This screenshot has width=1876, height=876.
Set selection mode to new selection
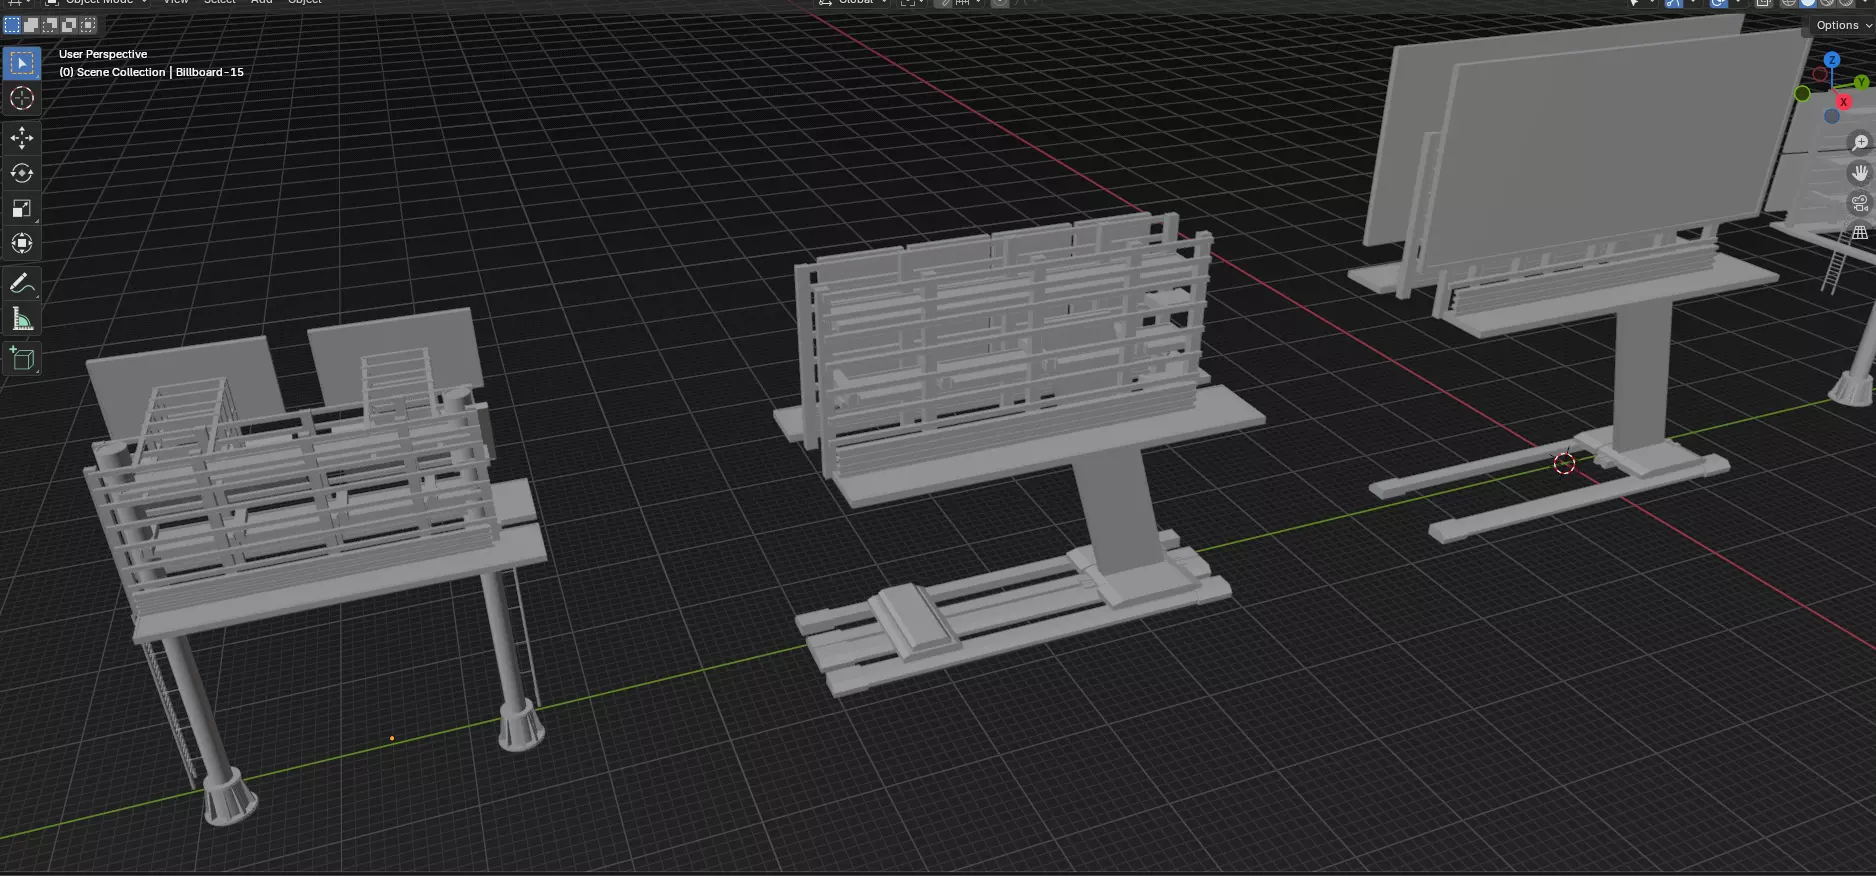point(12,25)
